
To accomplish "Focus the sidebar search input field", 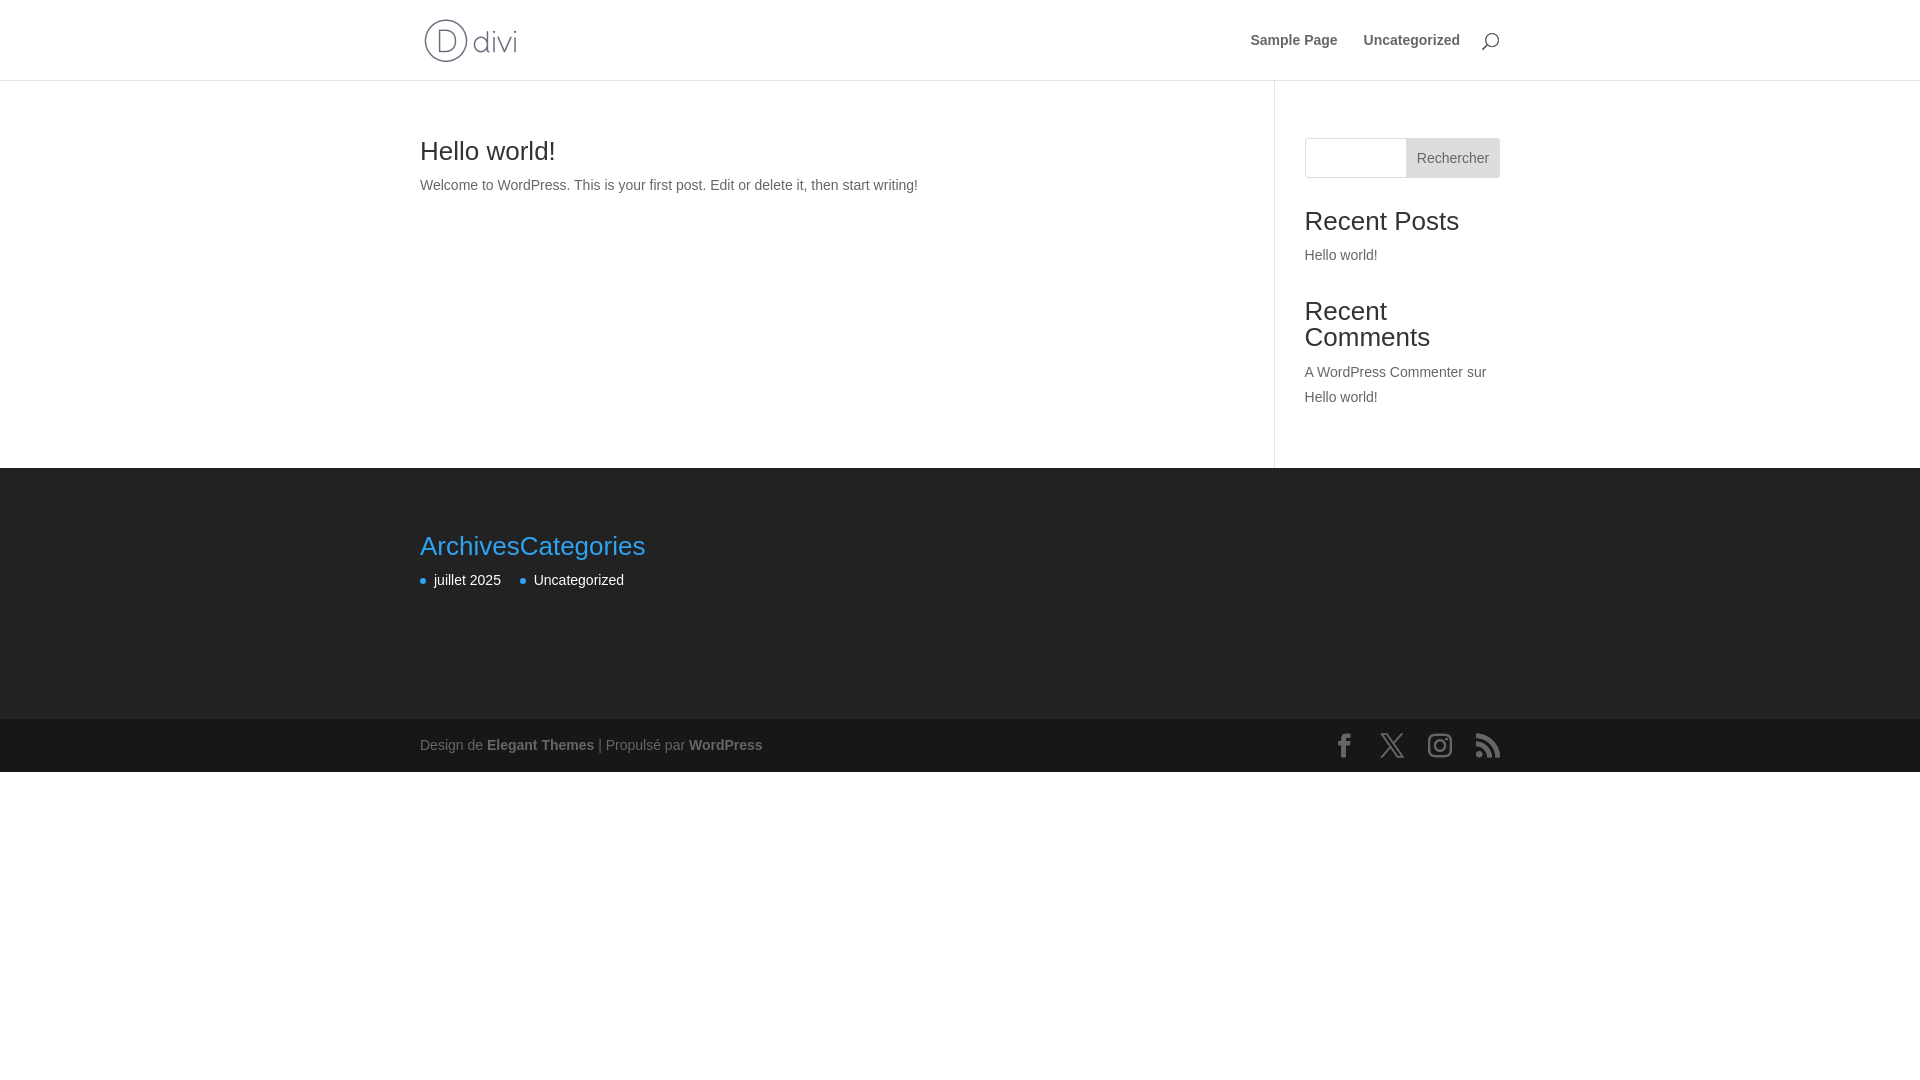I will pos(1355,158).
